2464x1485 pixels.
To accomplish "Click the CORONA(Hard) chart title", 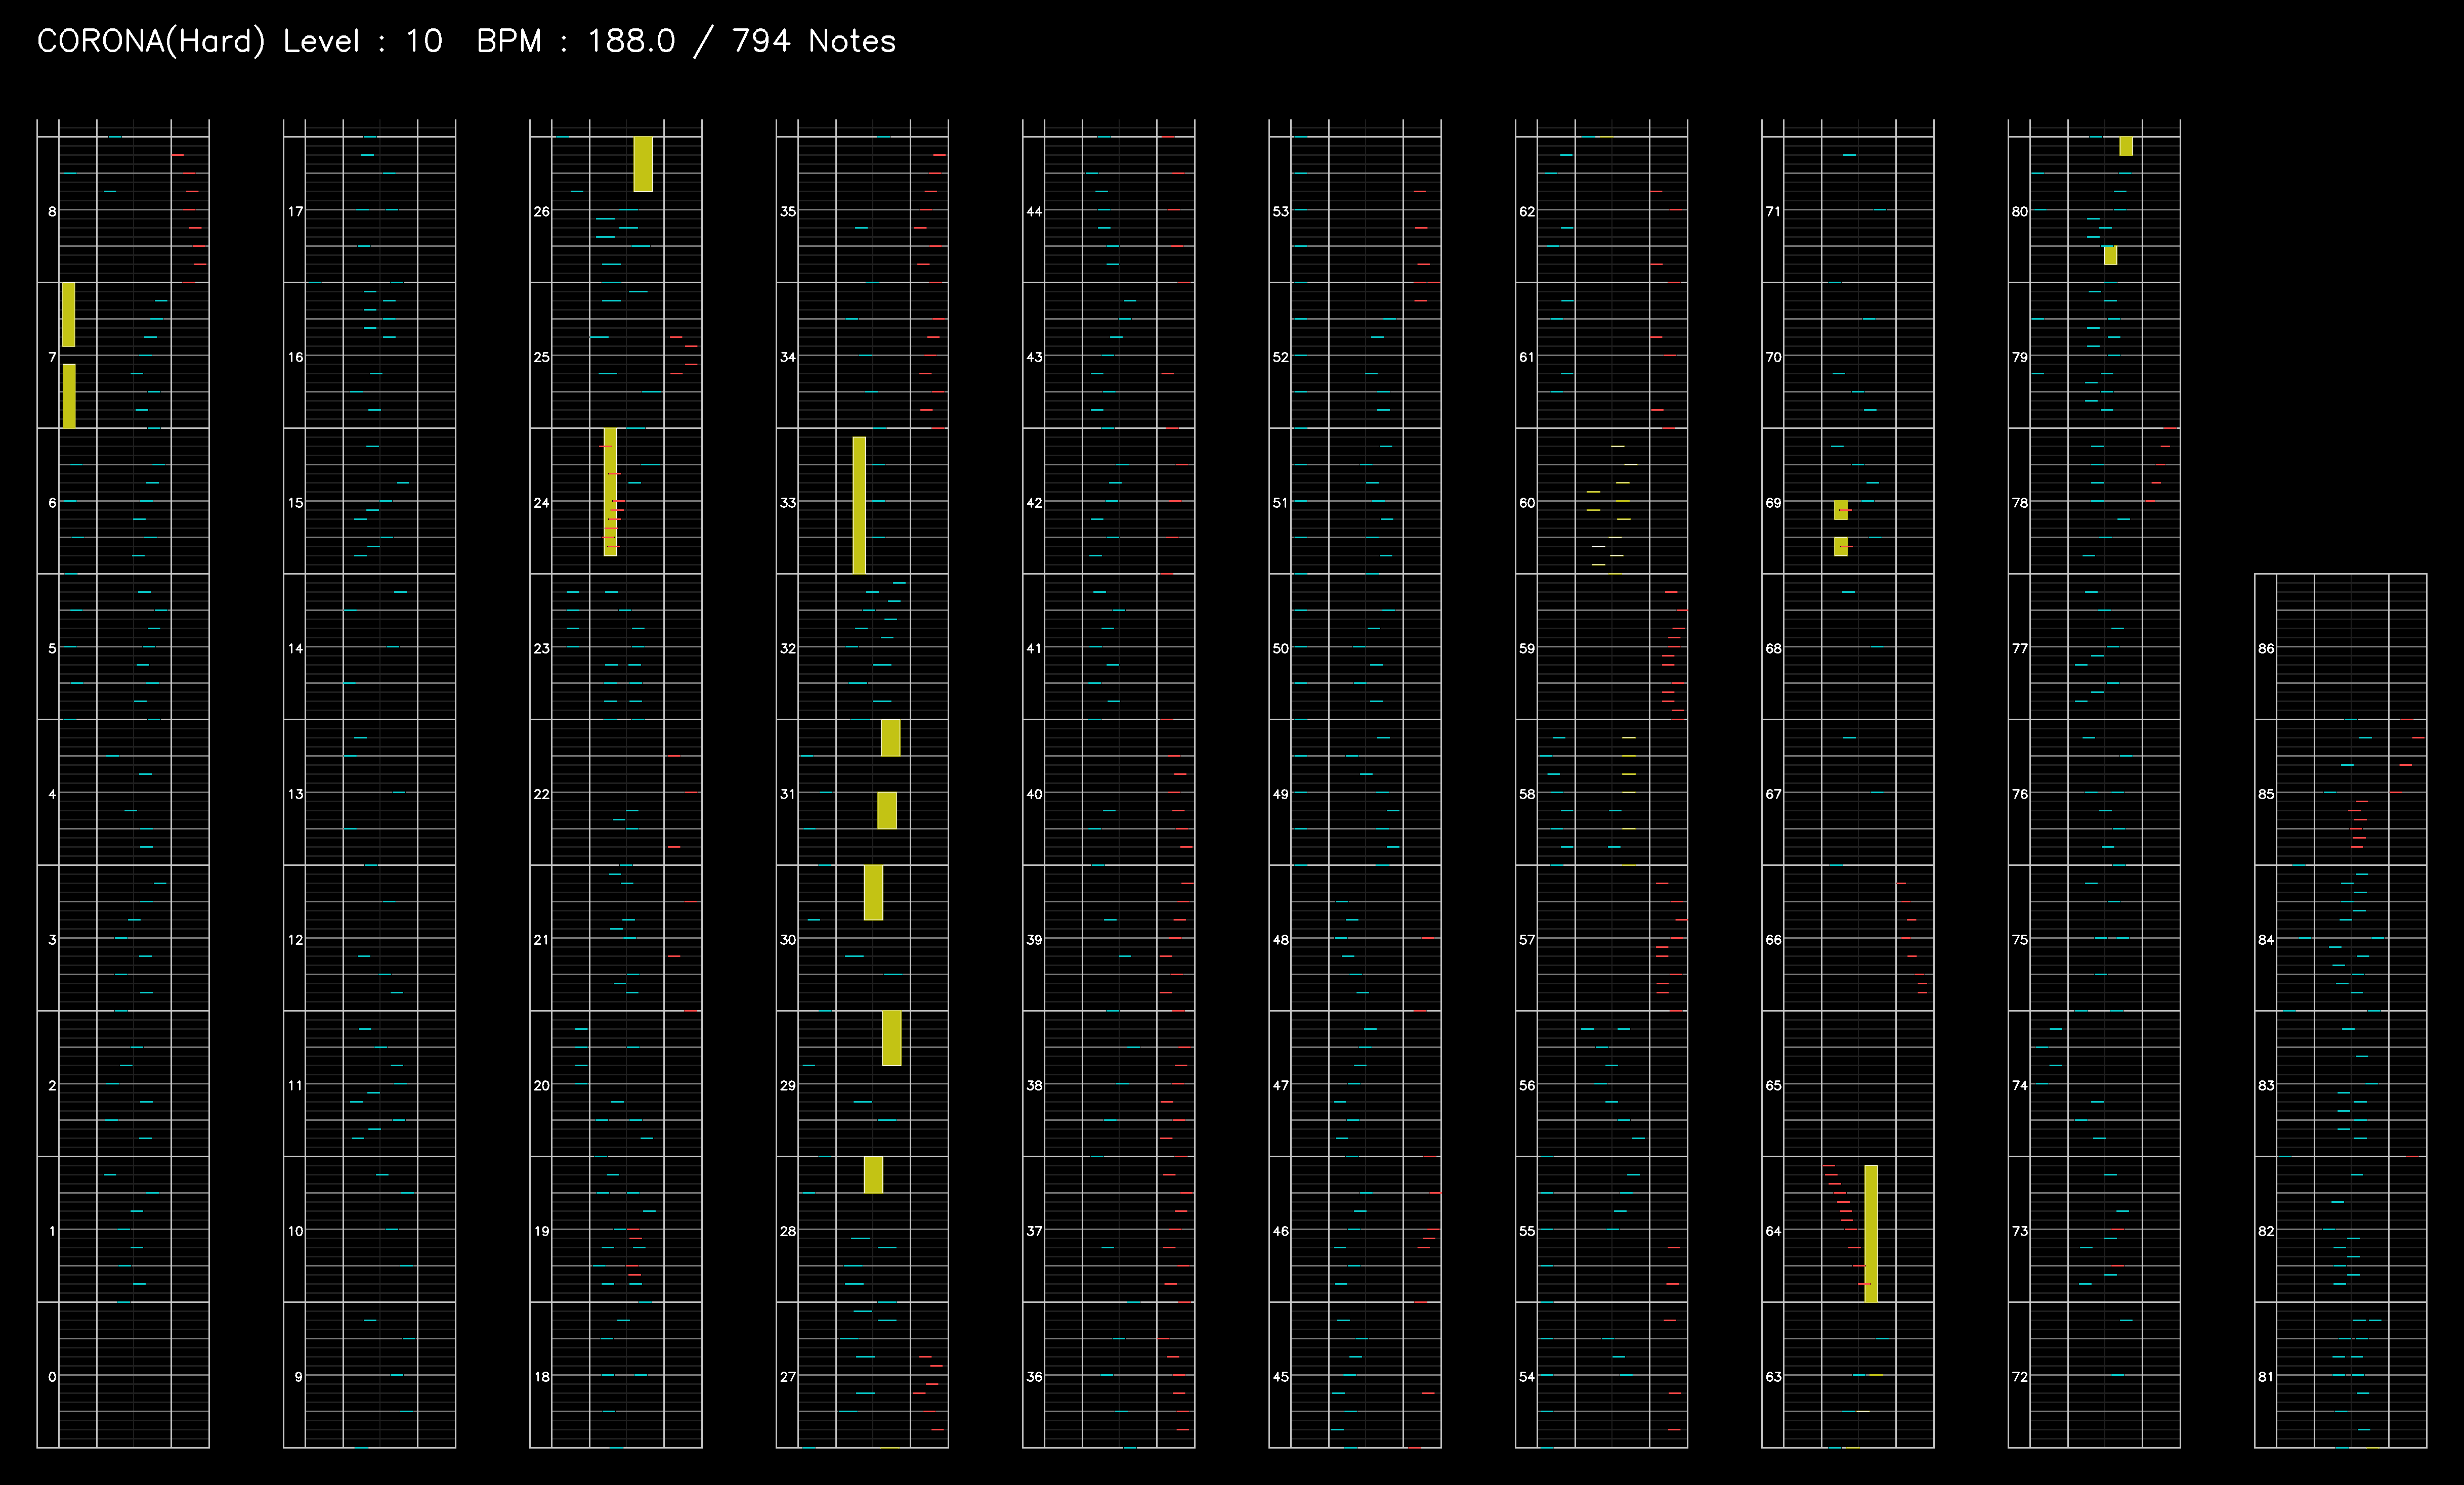I will pyautogui.click(x=151, y=41).
